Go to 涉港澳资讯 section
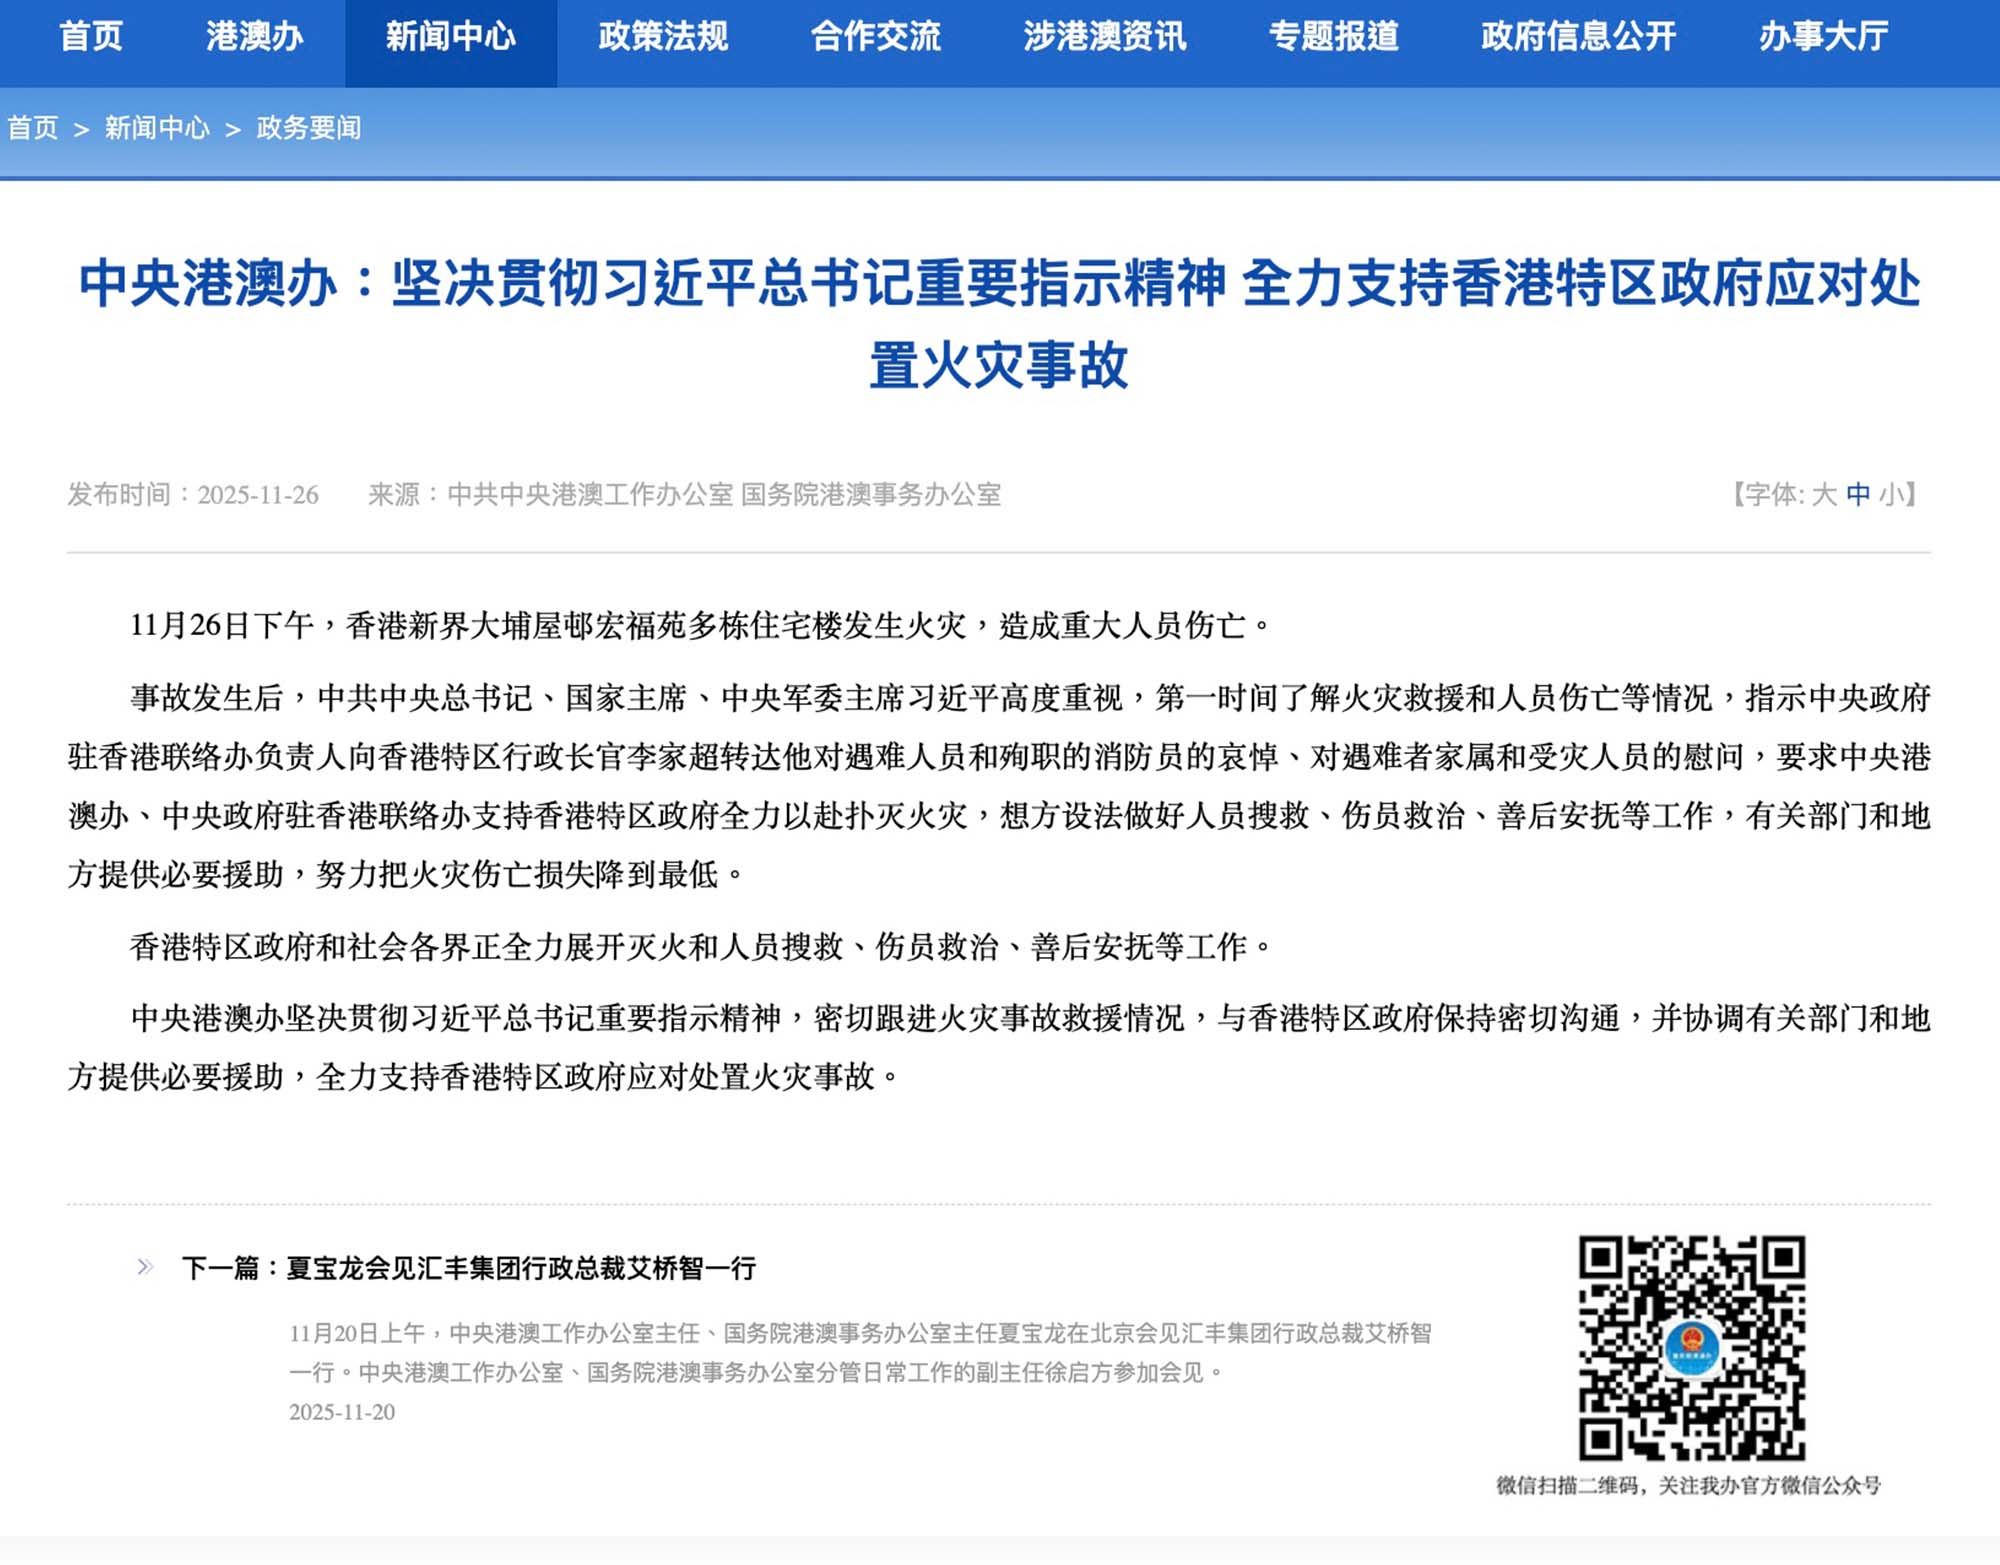 click(1104, 37)
